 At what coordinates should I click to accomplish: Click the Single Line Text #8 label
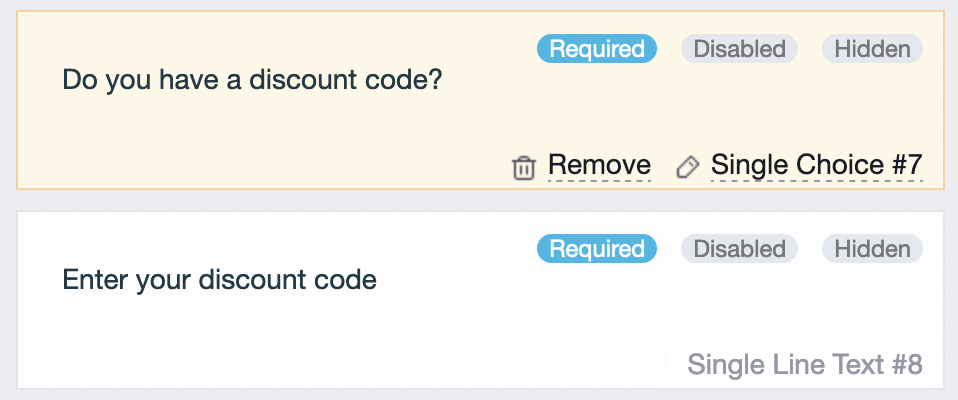click(804, 365)
